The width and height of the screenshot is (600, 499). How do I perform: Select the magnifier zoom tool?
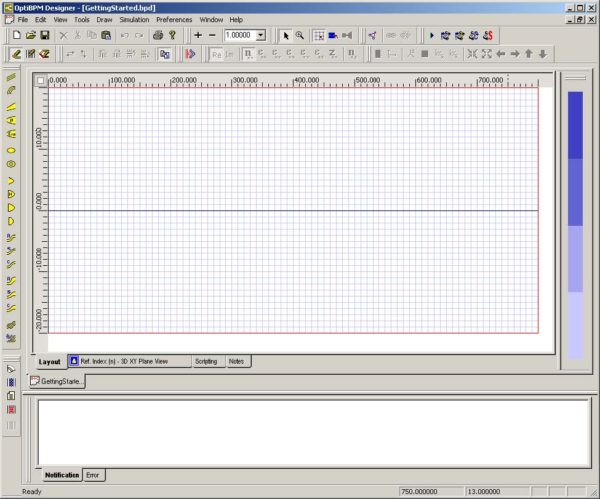tap(300, 36)
